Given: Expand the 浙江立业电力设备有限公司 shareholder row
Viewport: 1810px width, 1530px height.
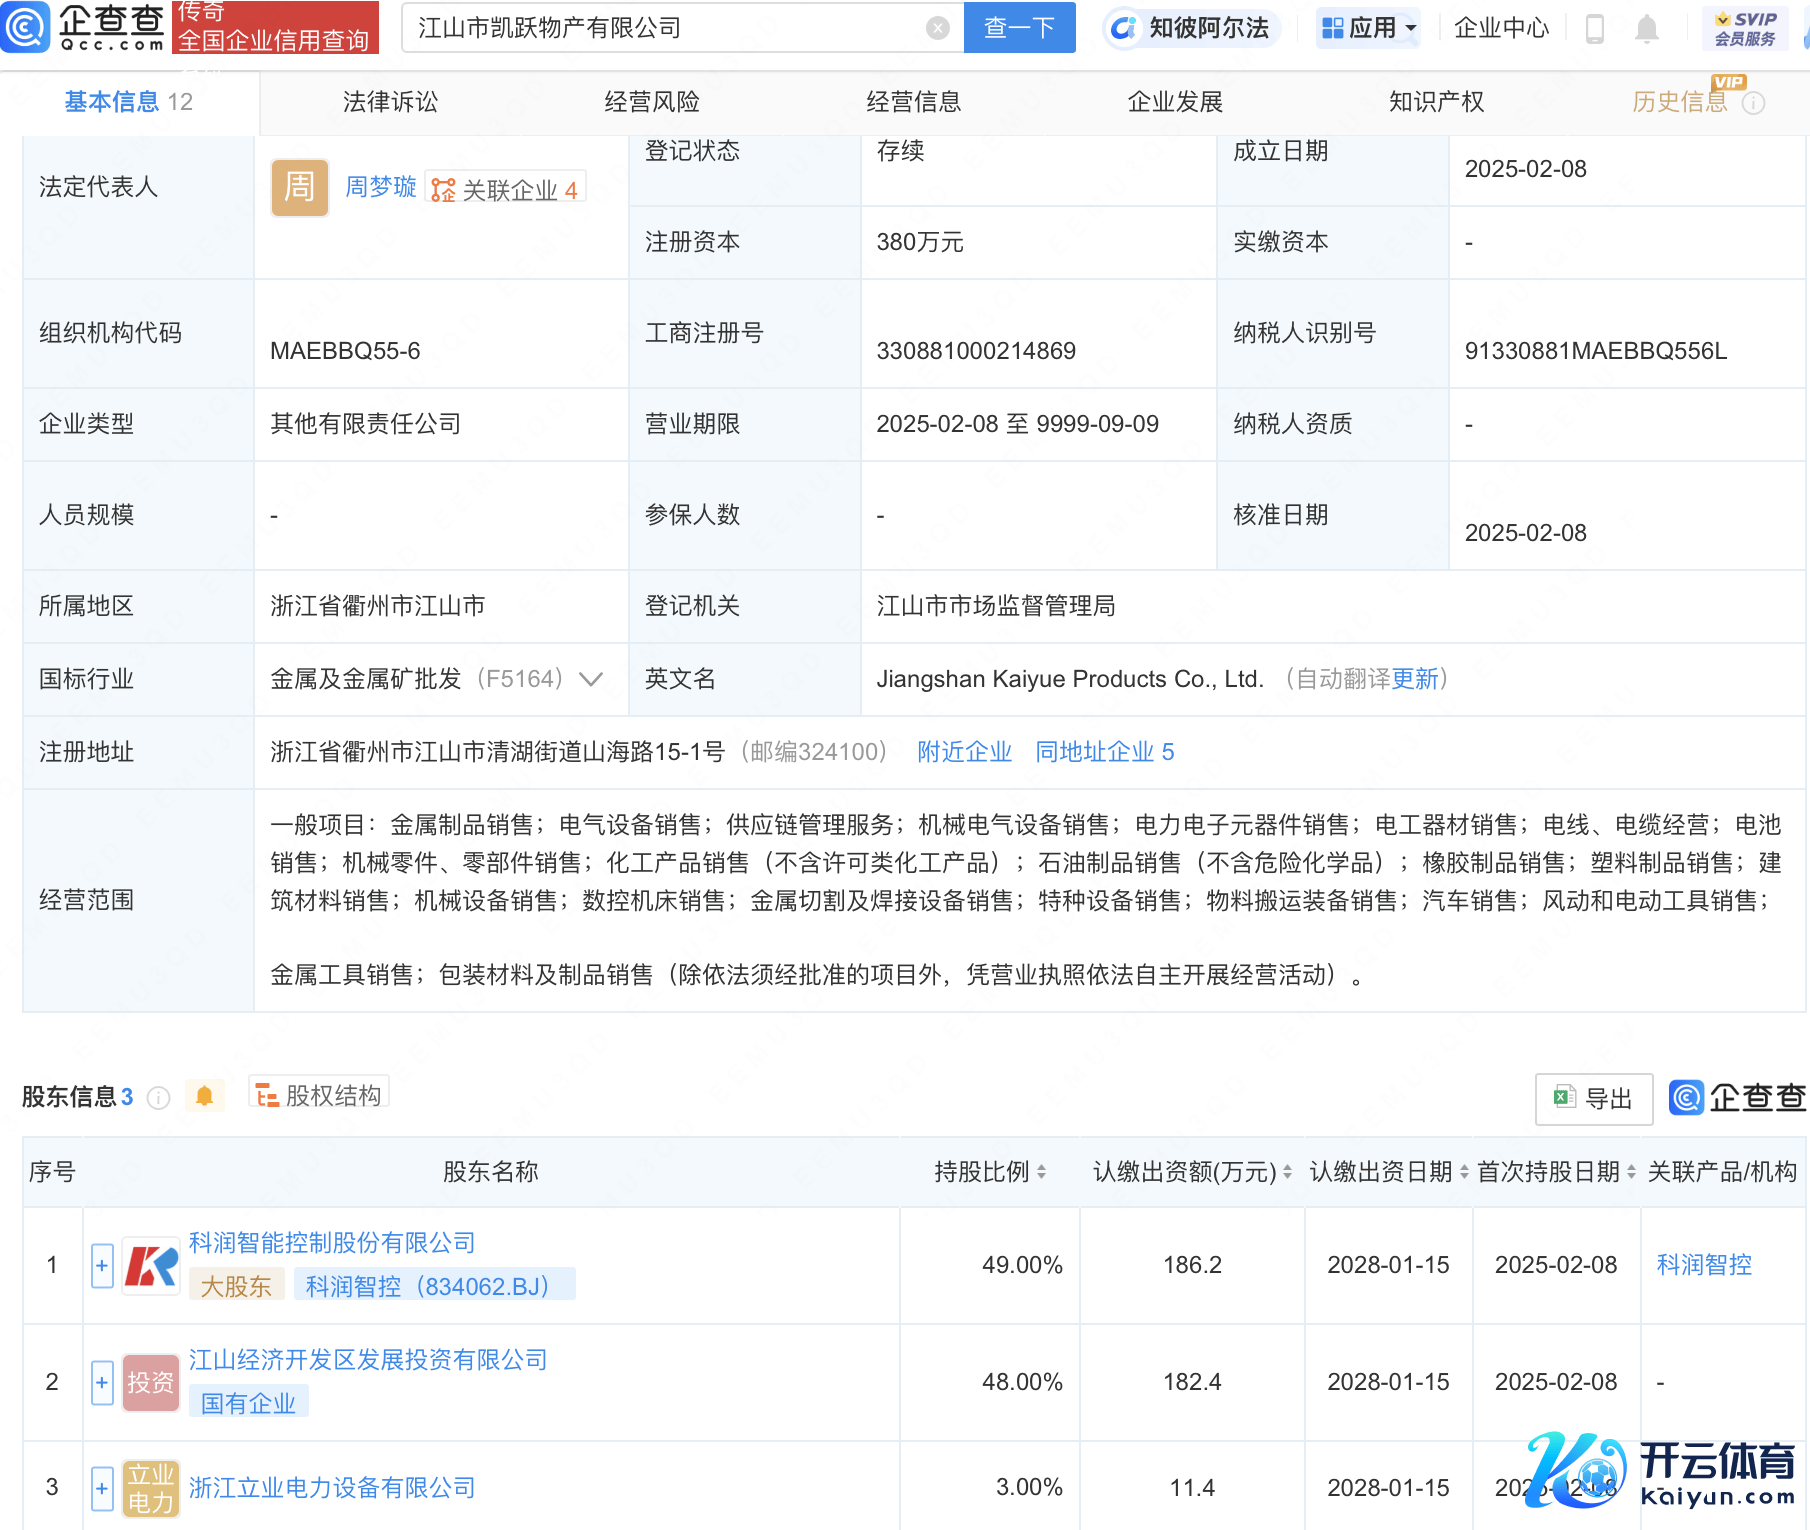Looking at the screenshot, I should click(102, 1488).
